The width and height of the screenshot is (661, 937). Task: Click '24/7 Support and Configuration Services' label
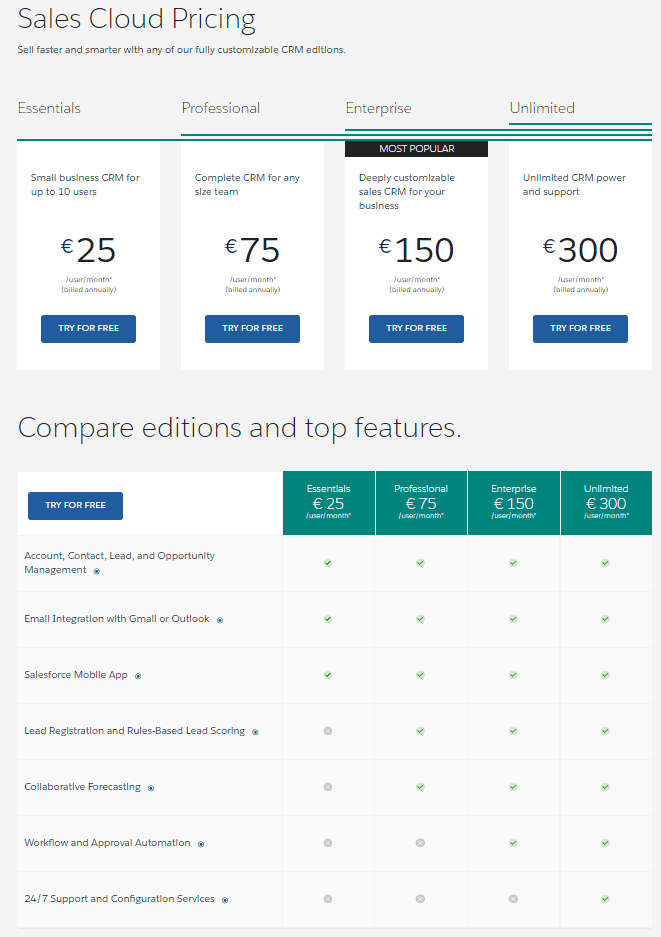pos(119,899)
